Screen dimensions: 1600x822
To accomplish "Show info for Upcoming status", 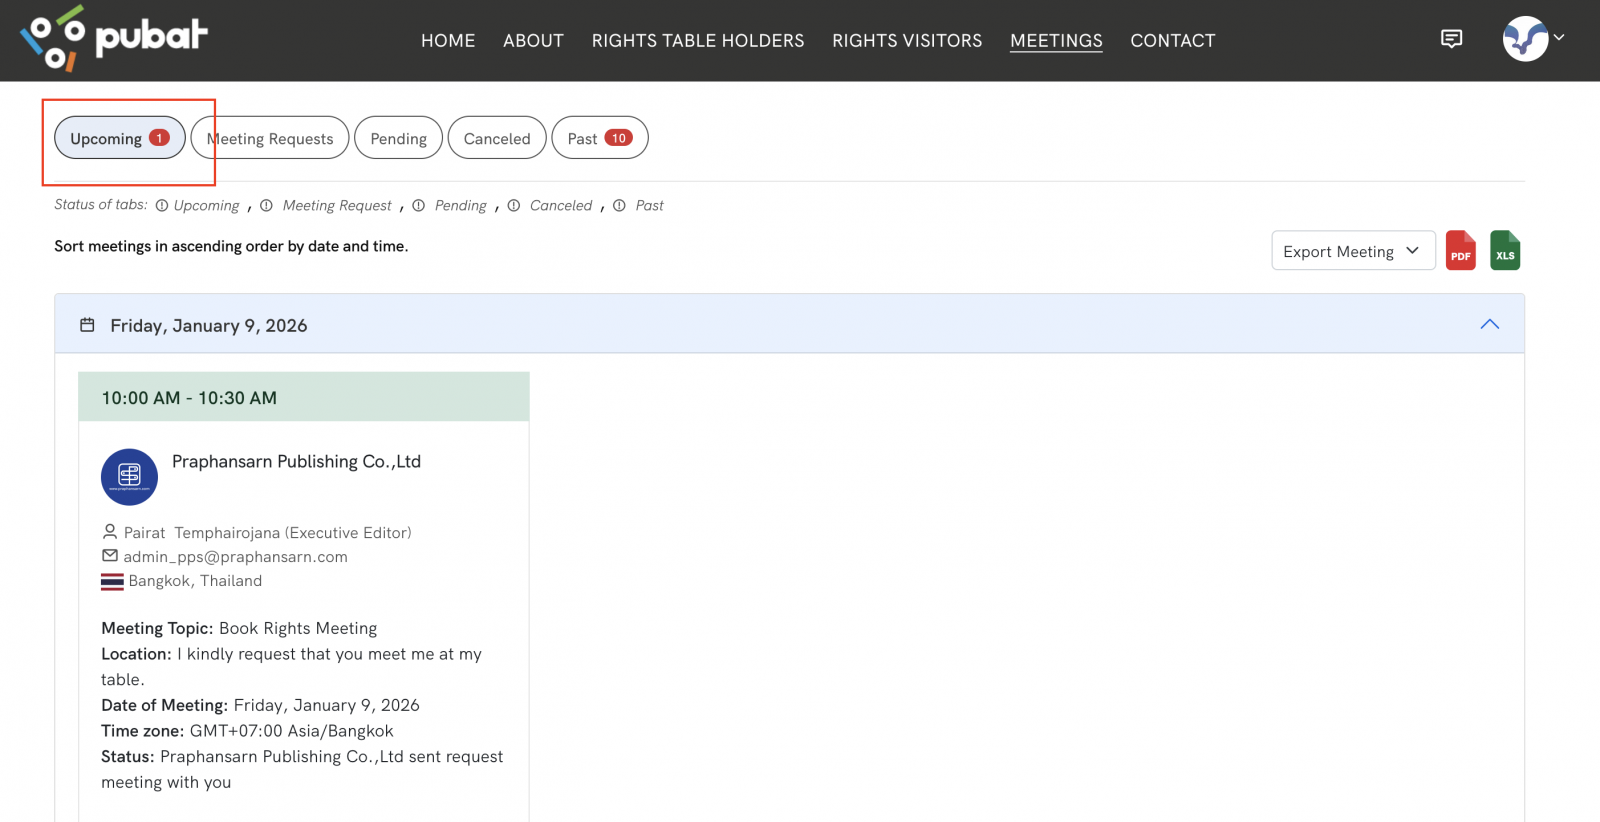I will (x=162, y=206).
